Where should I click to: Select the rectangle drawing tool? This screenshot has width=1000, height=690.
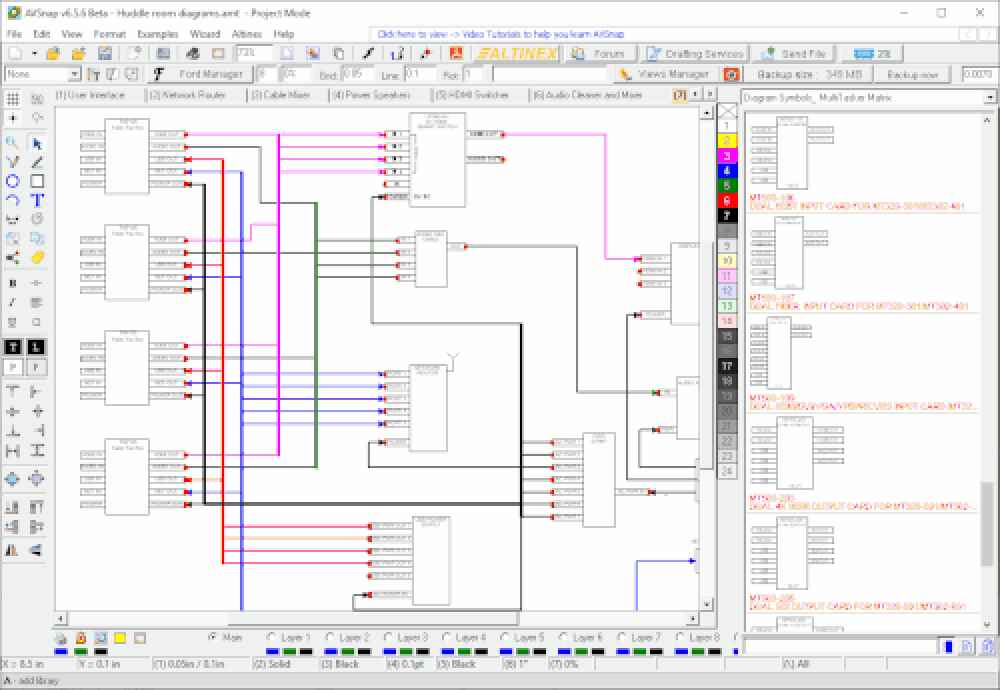(37, 181)
